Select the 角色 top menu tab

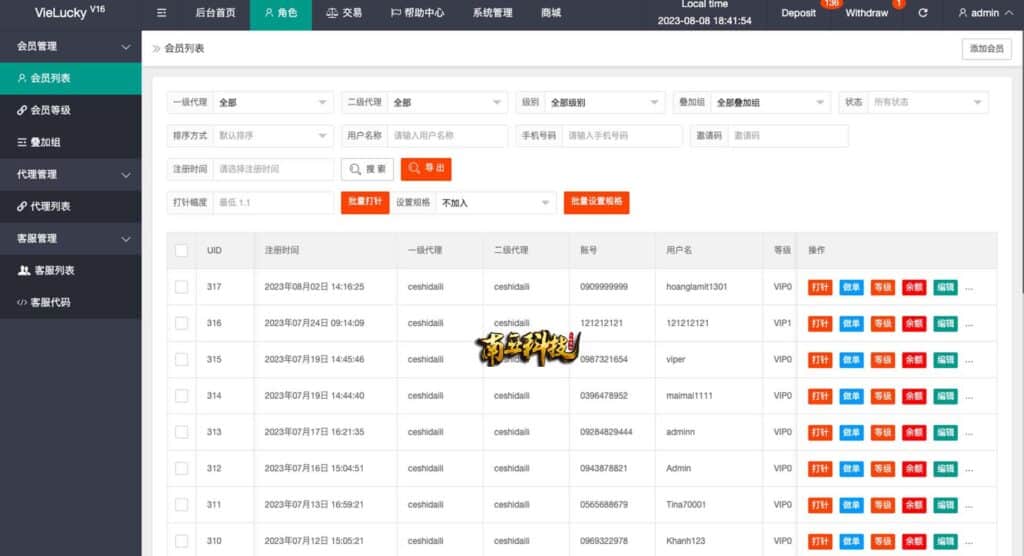[281, 12]
